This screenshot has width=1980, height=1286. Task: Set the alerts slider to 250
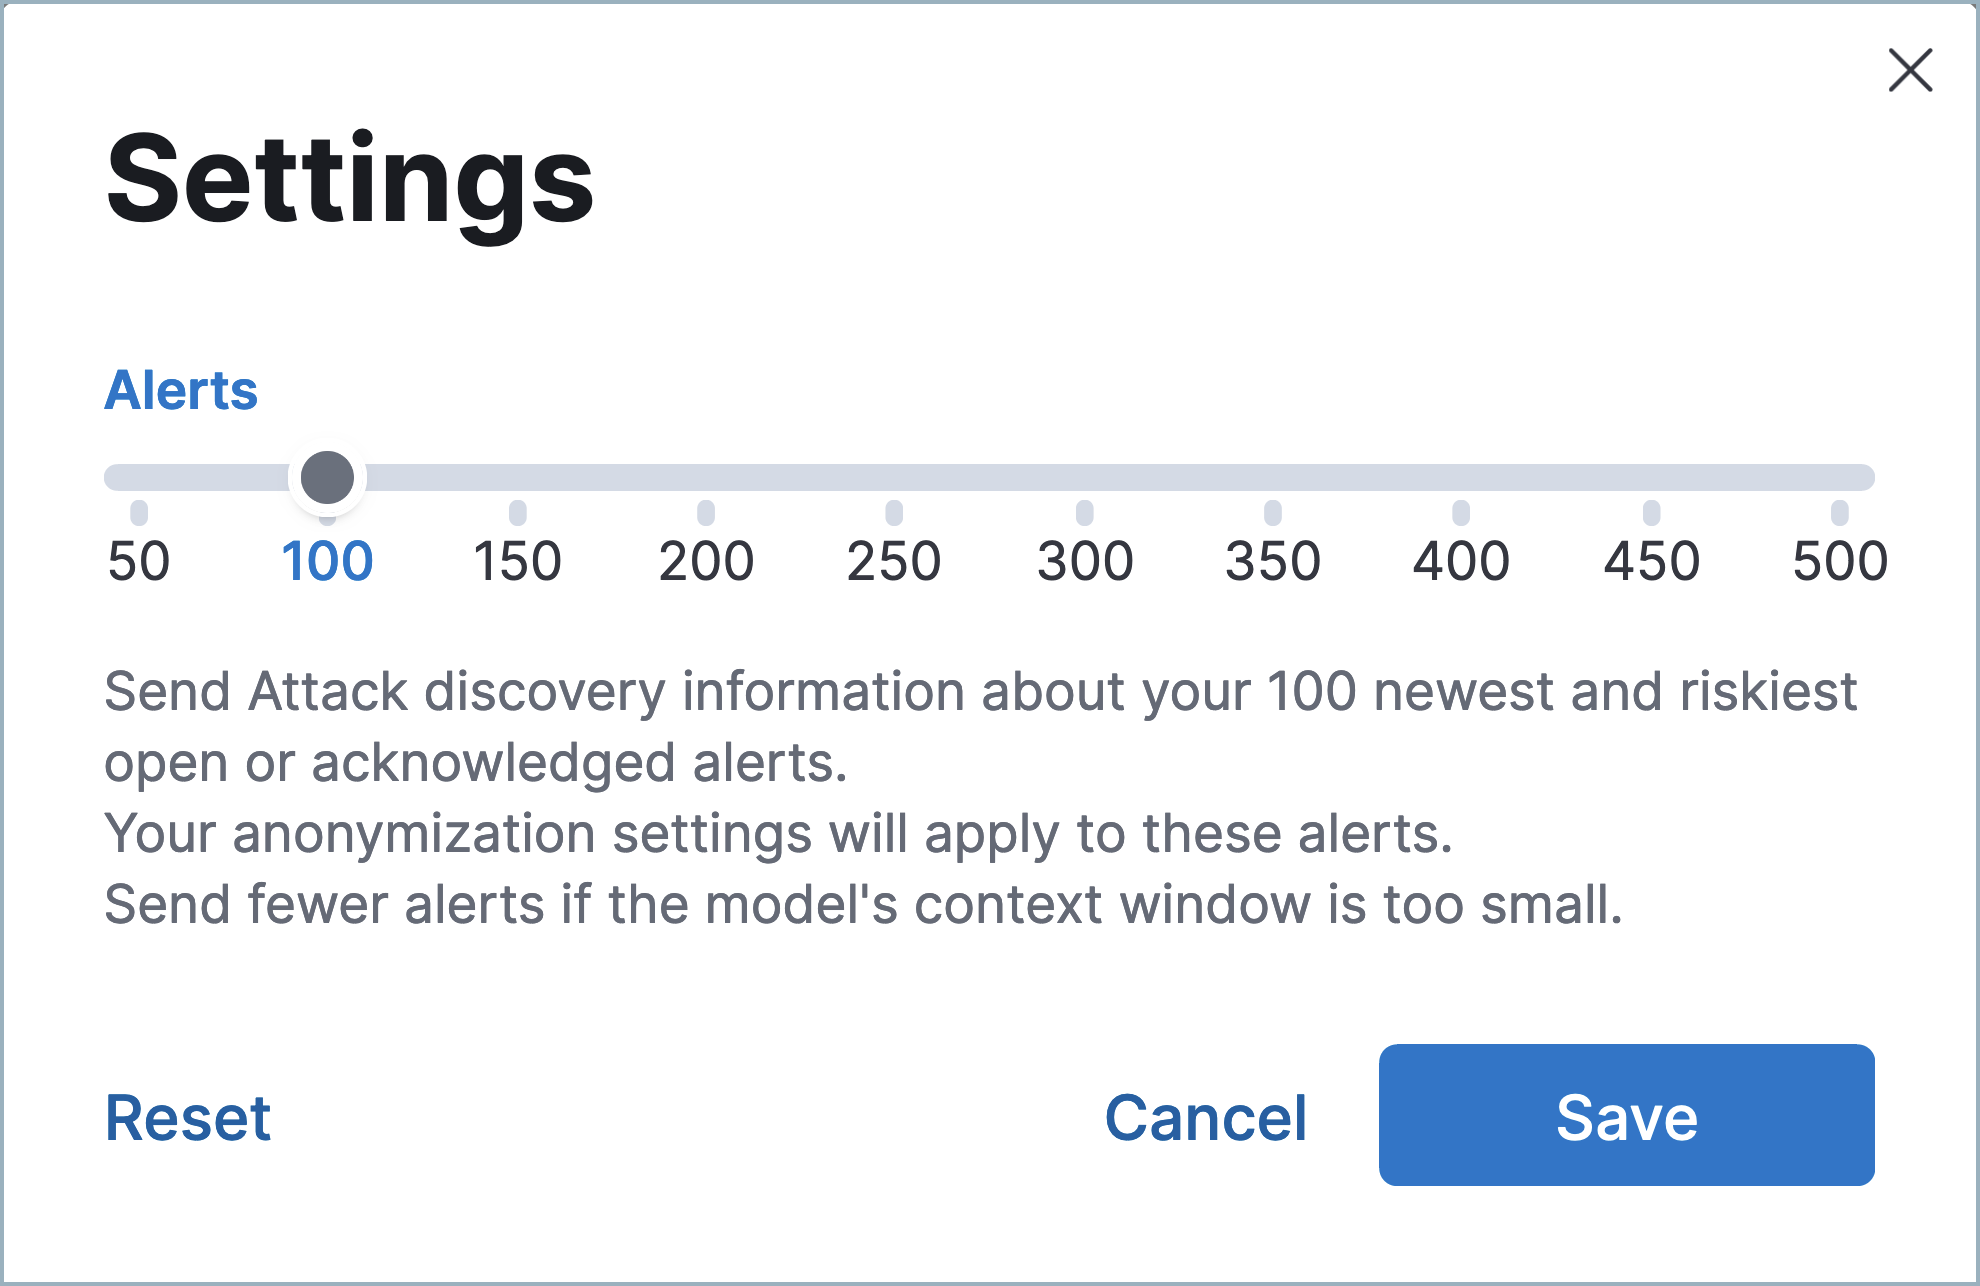895,477
